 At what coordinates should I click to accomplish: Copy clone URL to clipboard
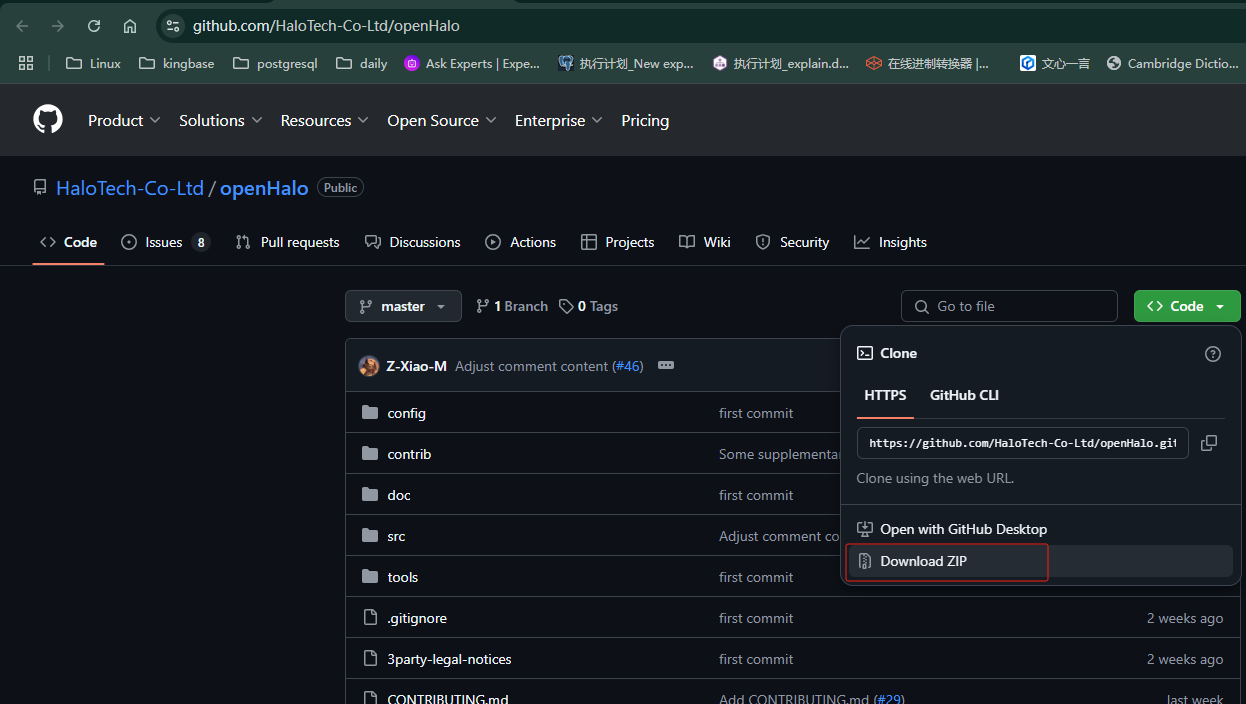click(x=1209, y=443)
